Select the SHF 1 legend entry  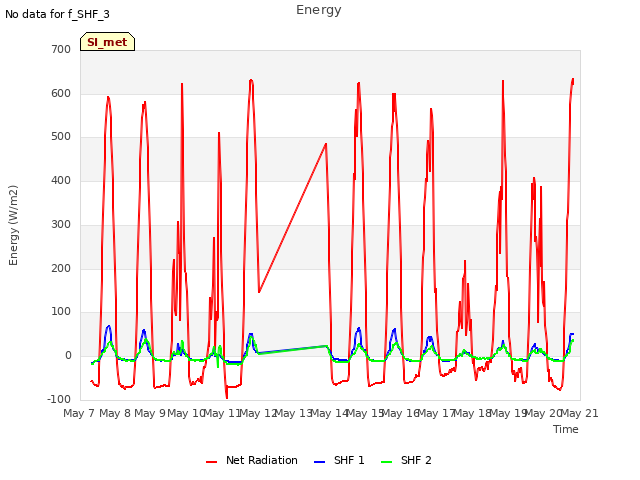coord(339,460)
